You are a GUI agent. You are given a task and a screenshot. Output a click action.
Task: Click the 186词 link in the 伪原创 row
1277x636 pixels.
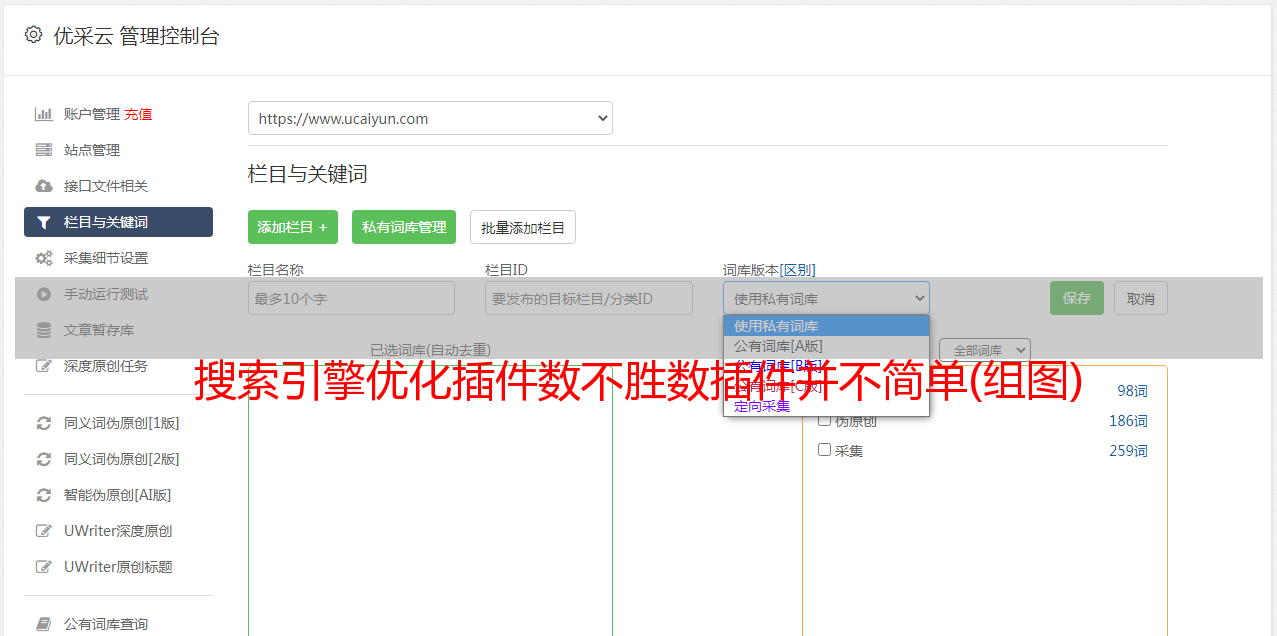1128,421
